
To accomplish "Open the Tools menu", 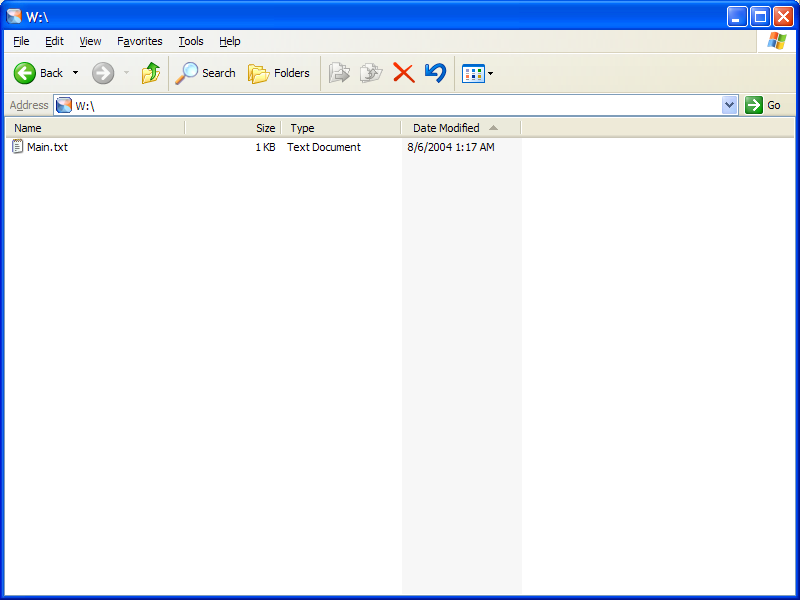I will point(191,41).
